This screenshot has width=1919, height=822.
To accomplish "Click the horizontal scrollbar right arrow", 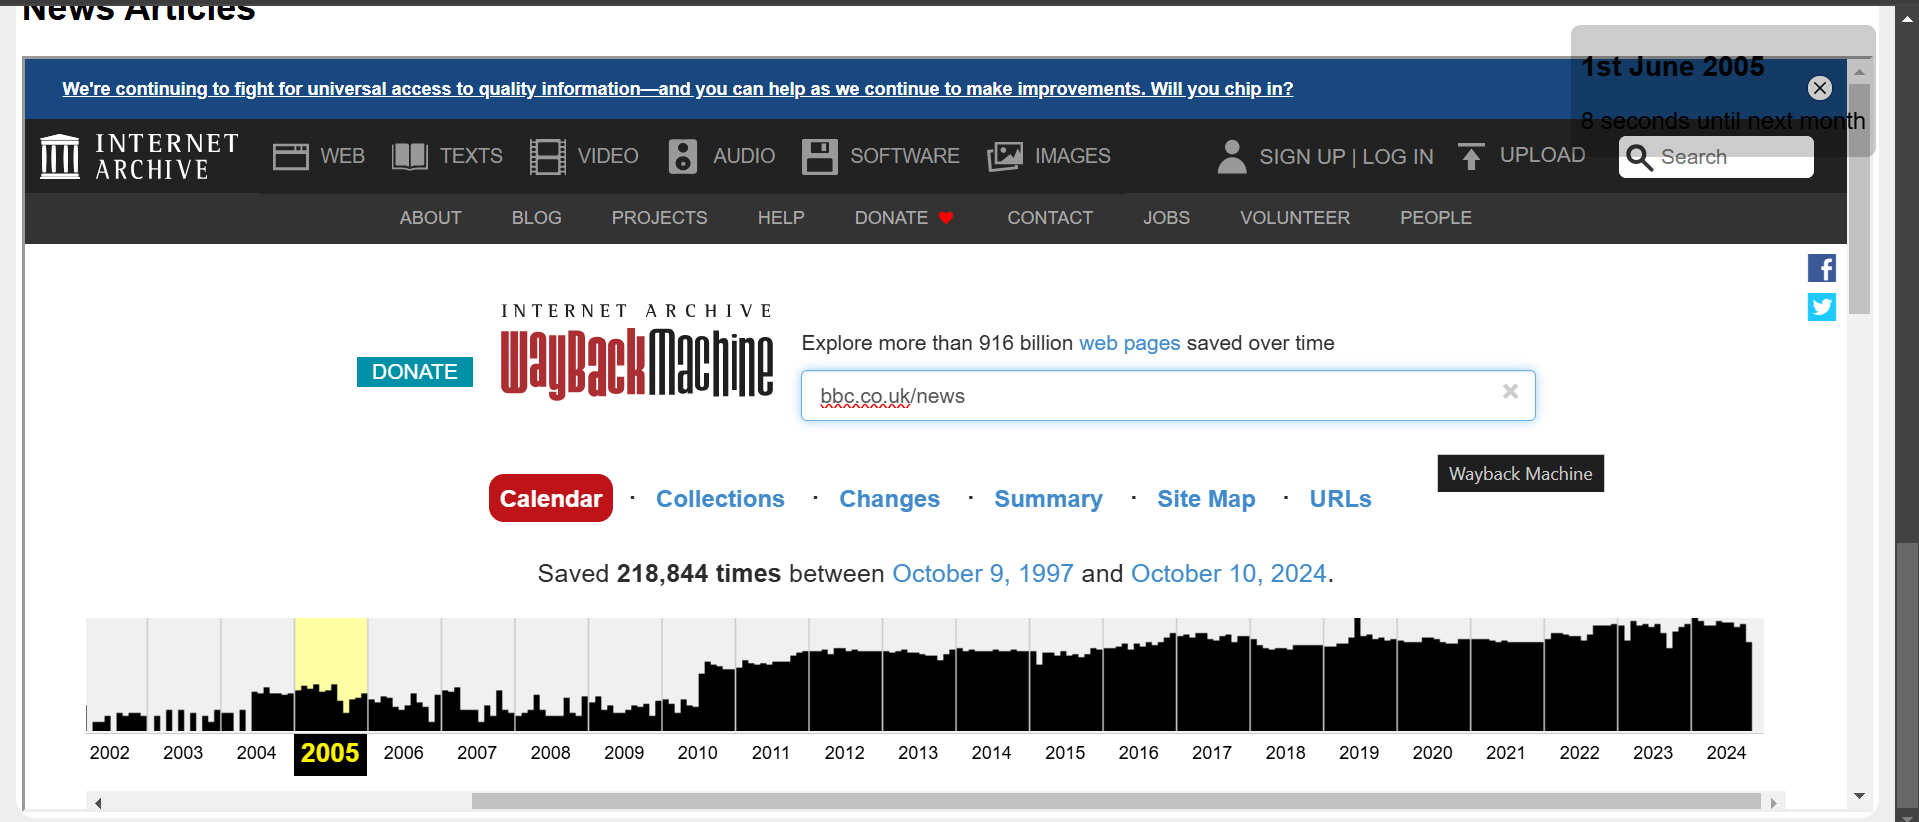I will pyautogui.click(x=1774, y=803).
